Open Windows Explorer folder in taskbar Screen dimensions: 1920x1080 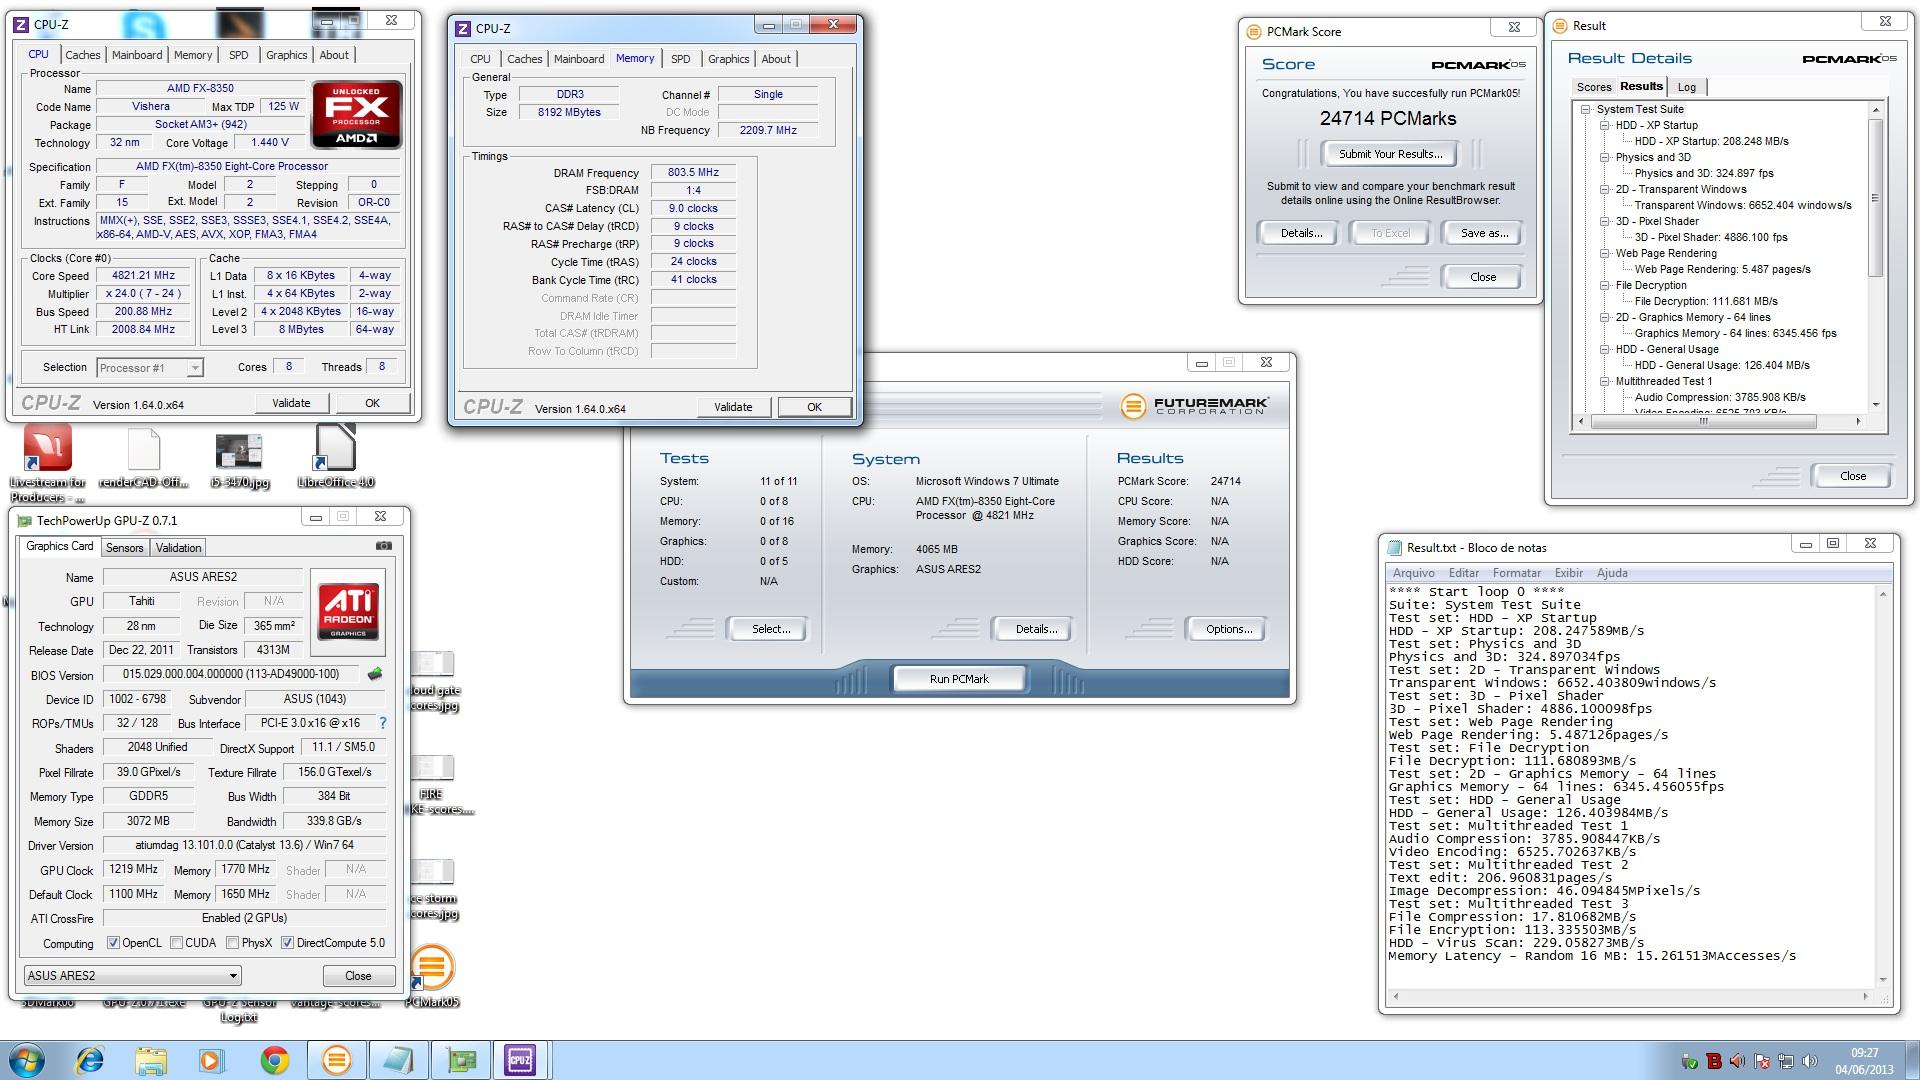pyautogui.click(x=151, y=1060)
